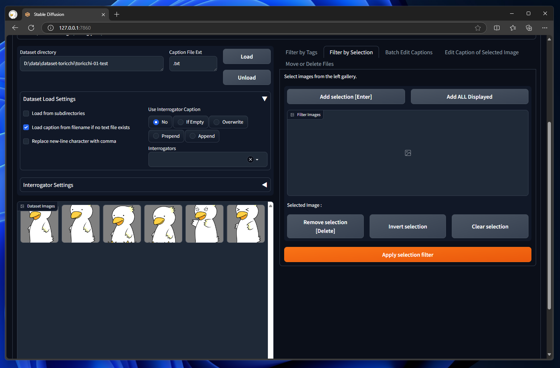This screenshot has height=368, width=560.
Task: Select the third duck thumbnail in dataset
Action: coord(122,224)
